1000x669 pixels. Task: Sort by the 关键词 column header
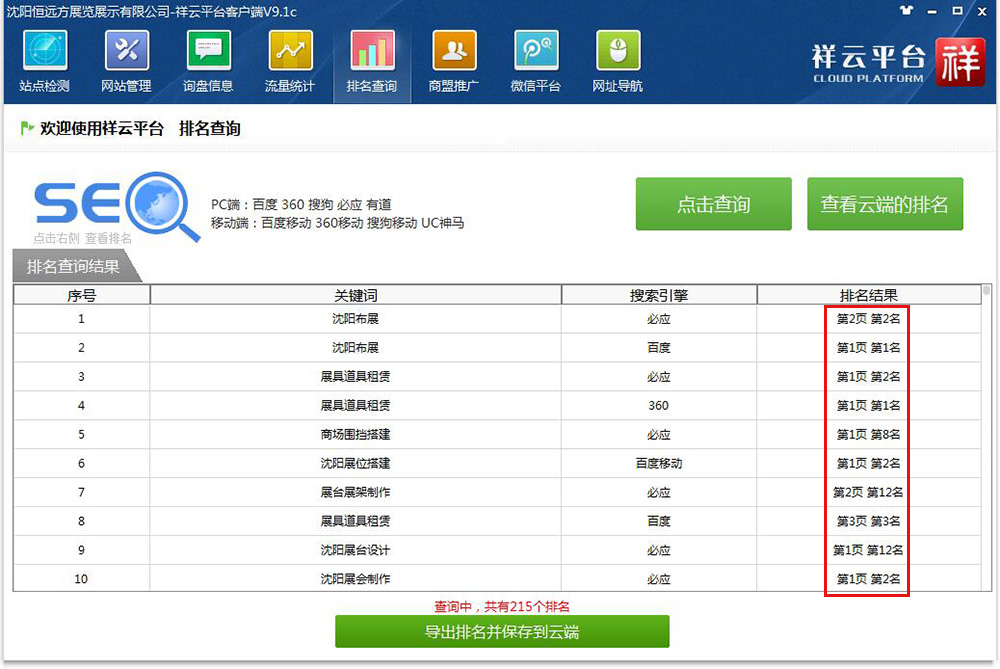(356, 295)
